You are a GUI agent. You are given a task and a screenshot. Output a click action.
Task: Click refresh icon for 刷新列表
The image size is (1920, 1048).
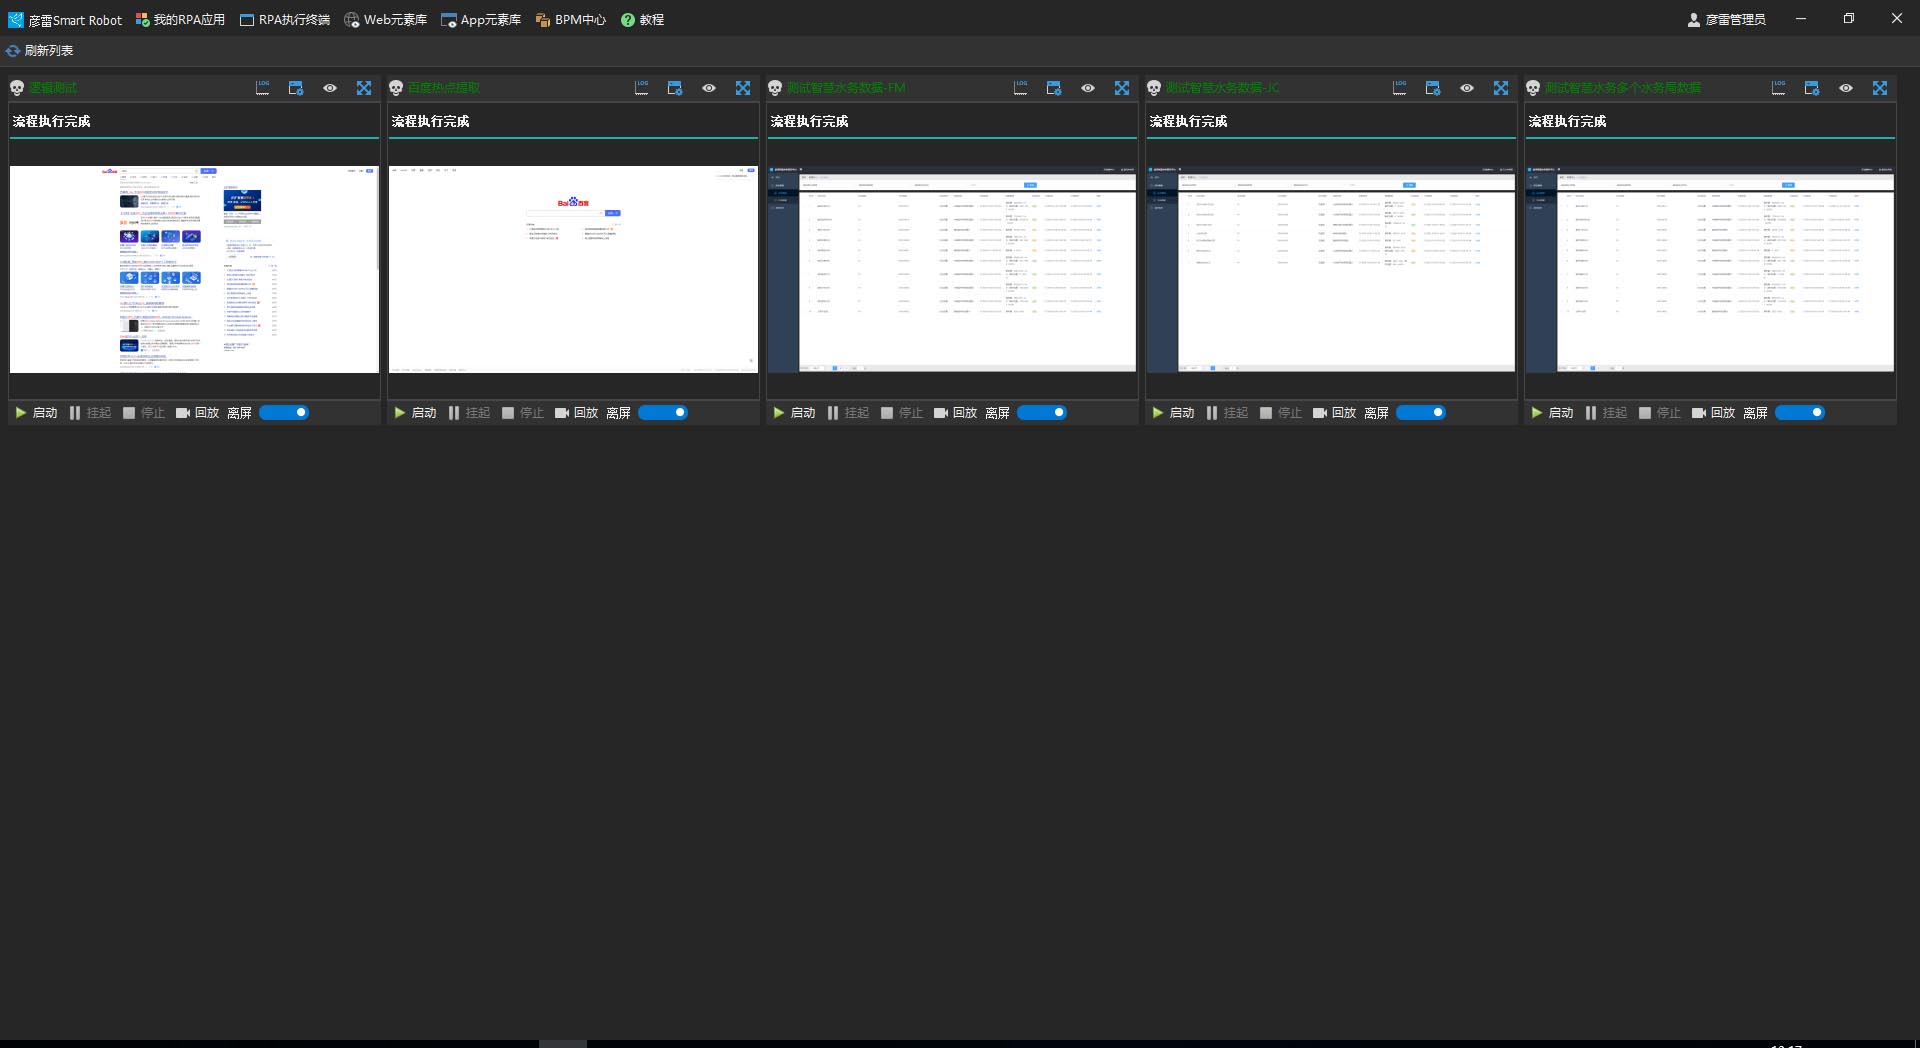pos(13,51)
